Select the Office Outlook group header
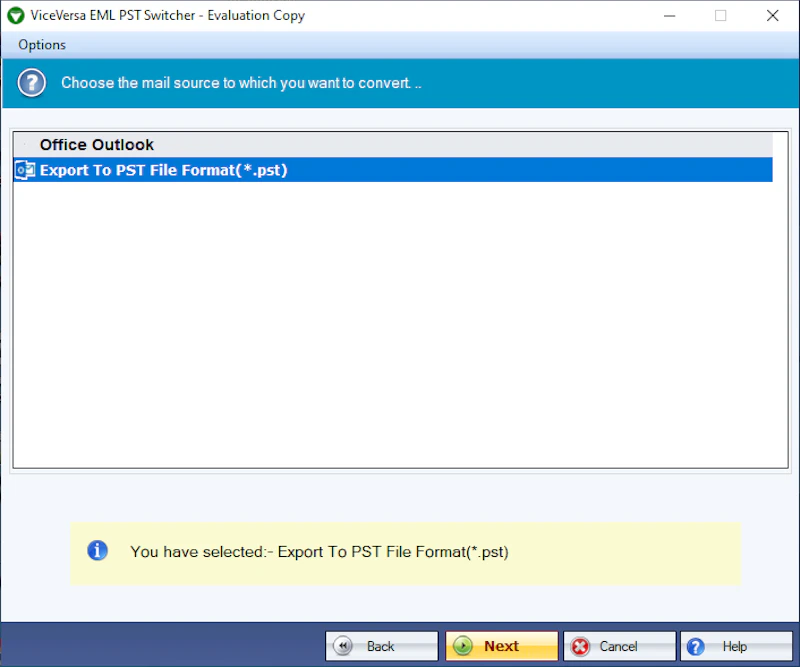The width and height of the screenshot is (800, 667). pos(393,145)
